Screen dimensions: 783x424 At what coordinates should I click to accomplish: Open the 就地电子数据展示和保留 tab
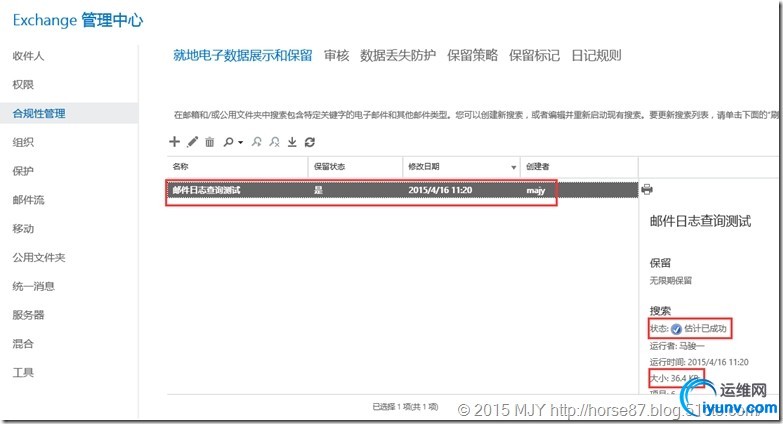[243, 55]
